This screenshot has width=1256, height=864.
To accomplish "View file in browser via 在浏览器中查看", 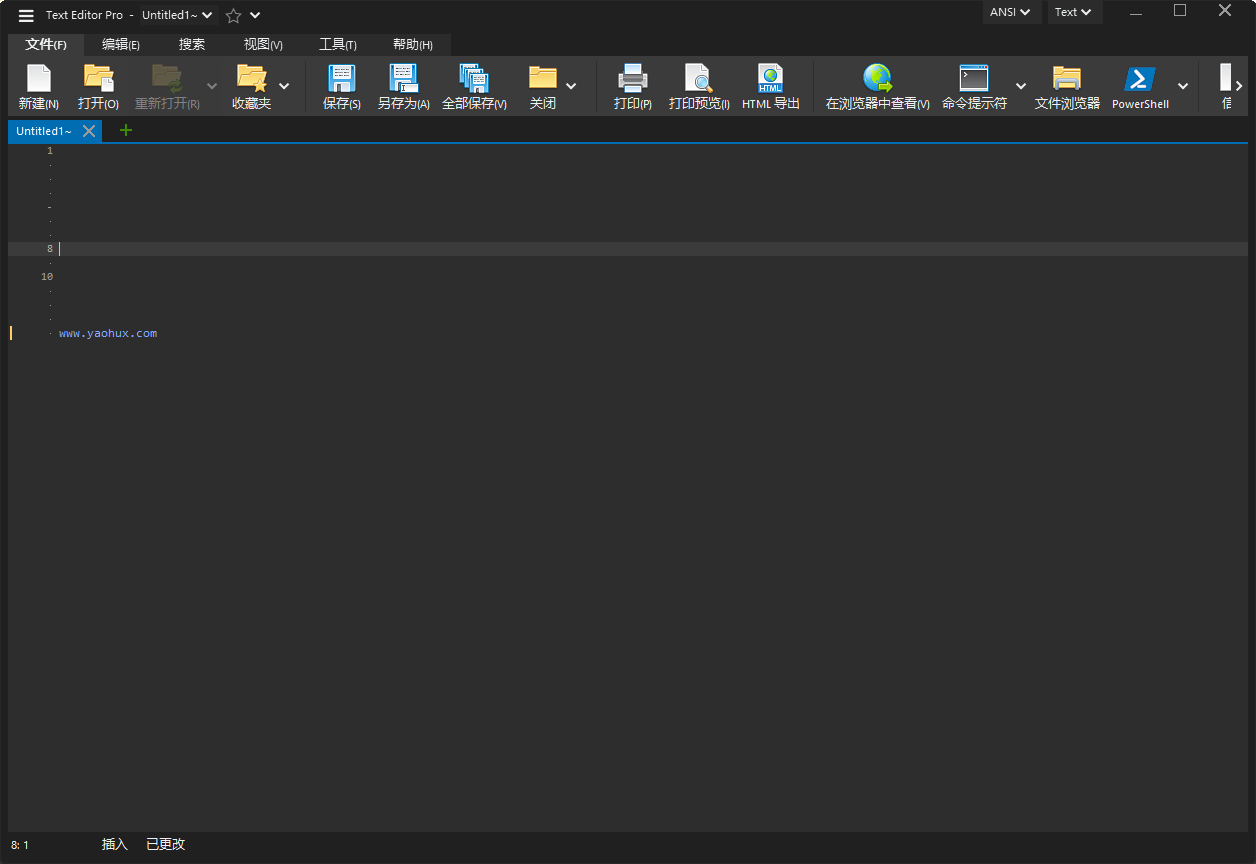I will click(x=877, y=86).
